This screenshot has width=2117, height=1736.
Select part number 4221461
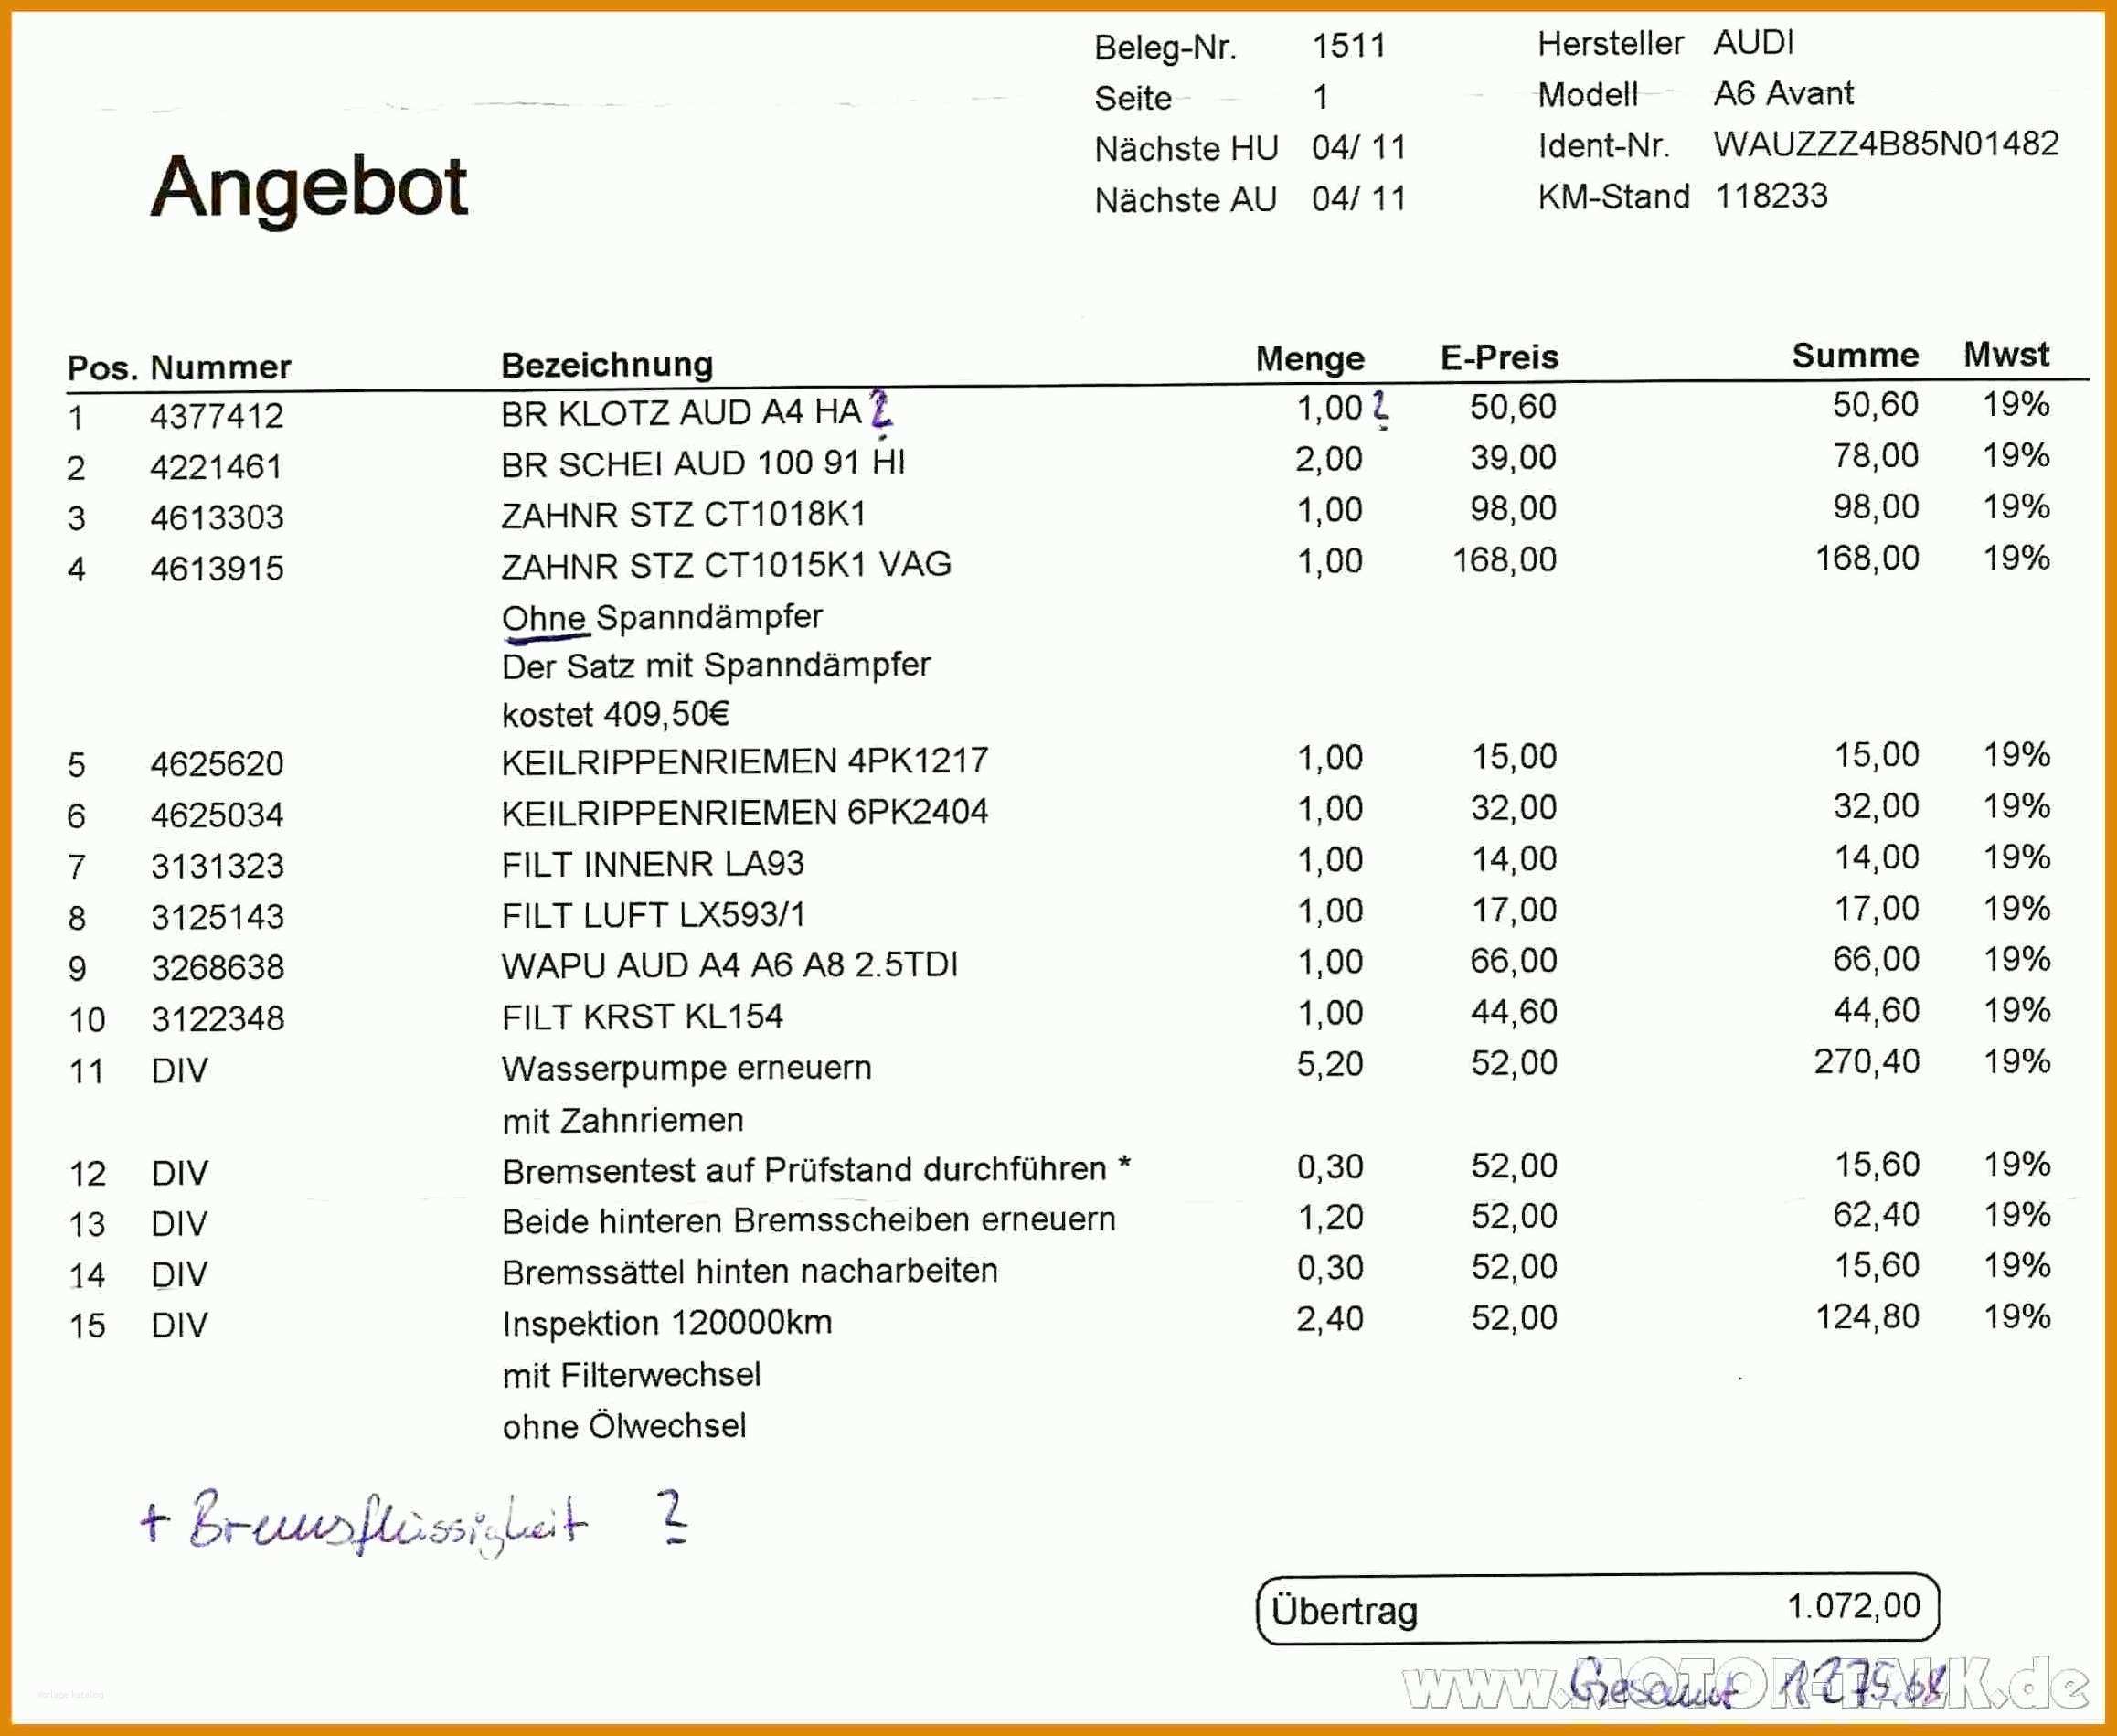tap(217, 467)
